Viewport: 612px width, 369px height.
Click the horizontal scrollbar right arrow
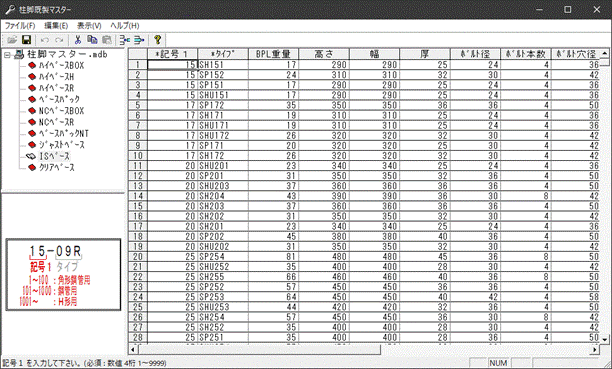[x=594, y=349]
